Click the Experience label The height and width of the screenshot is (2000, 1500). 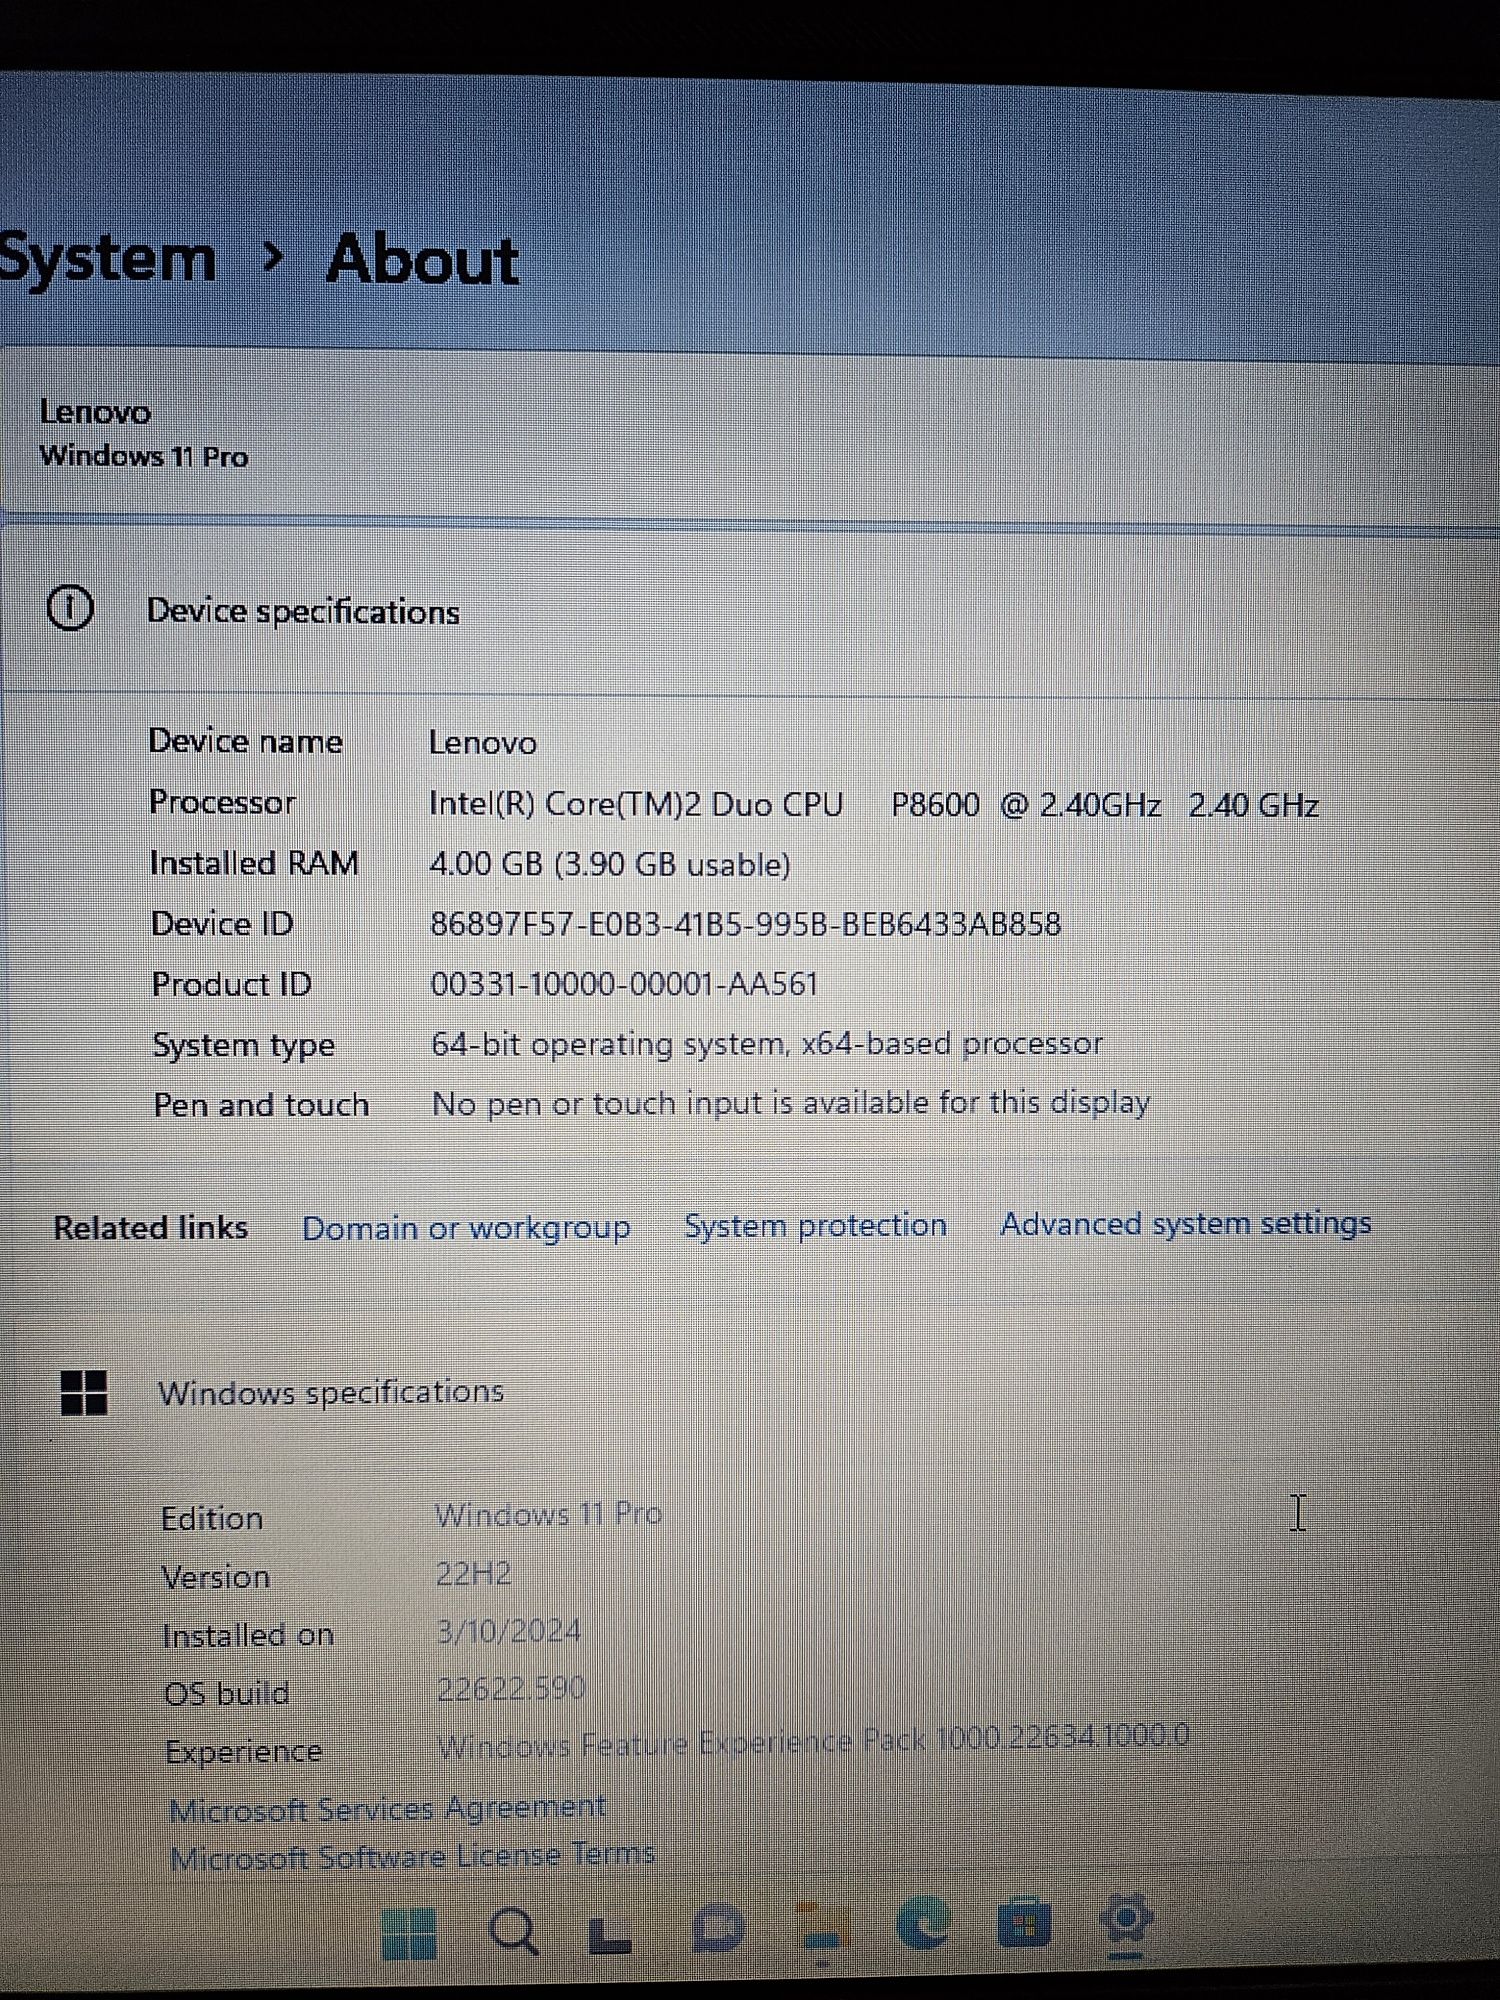[x=243, y=1752]
